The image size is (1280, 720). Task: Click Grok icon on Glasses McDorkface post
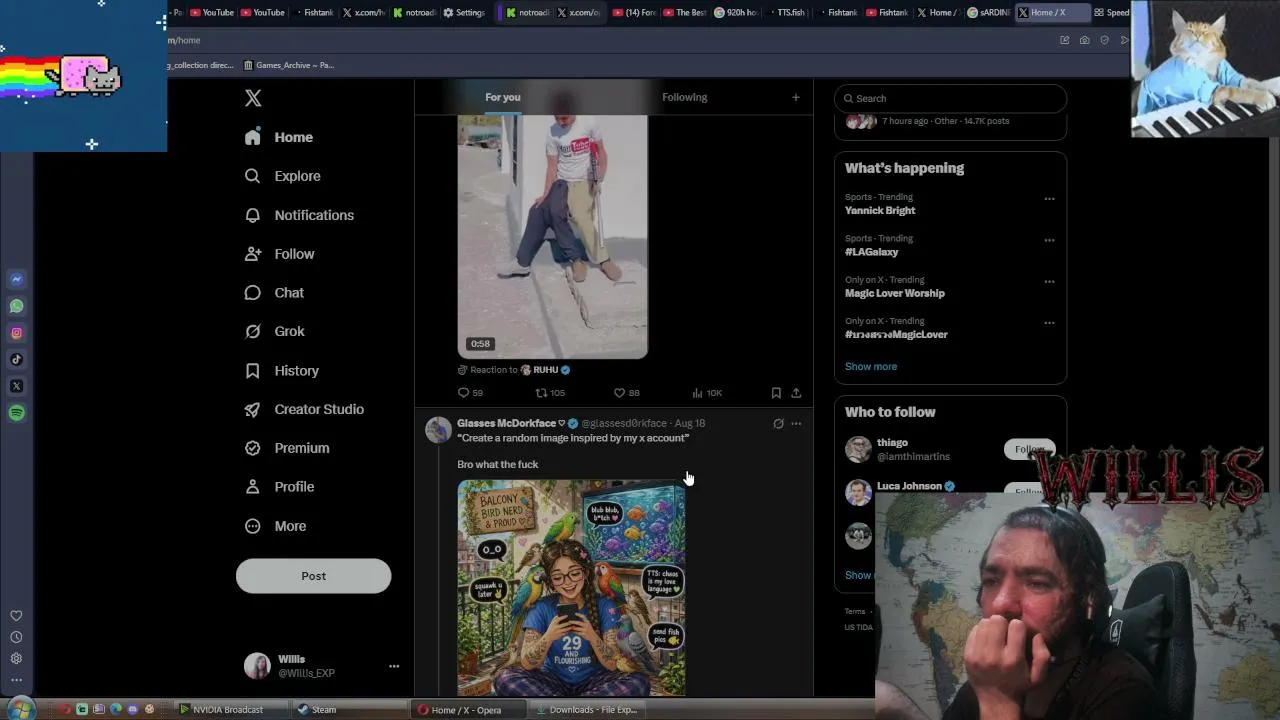(x=778, y=424)
